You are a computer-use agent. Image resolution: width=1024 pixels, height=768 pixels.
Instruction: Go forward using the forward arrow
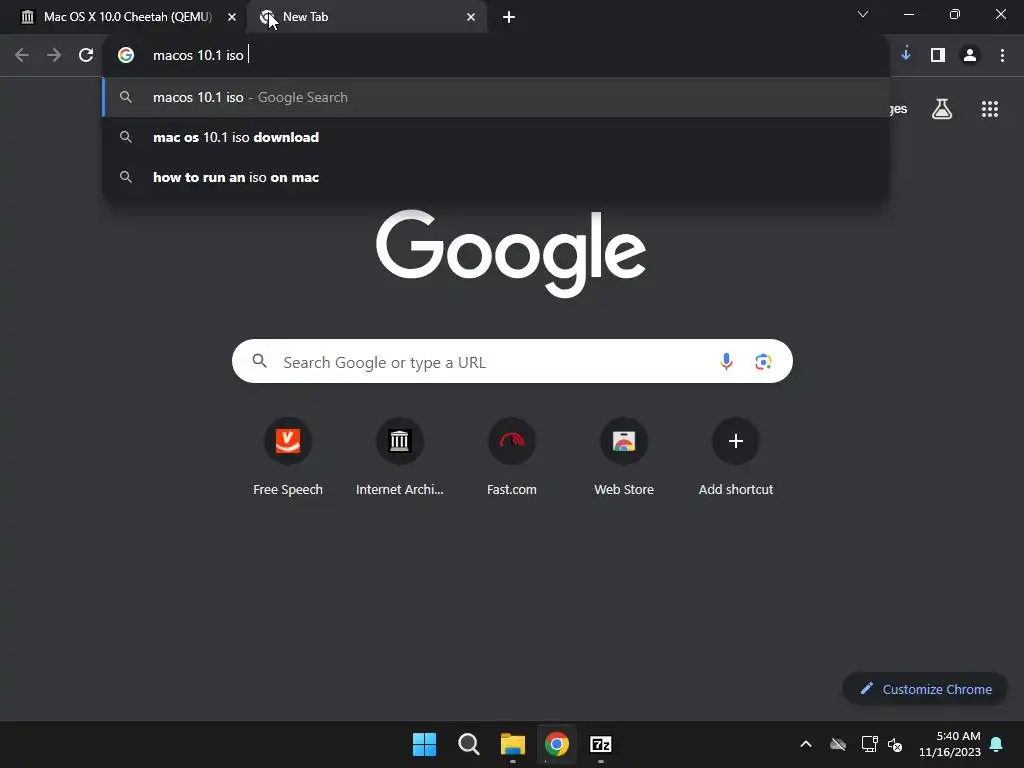[54, 56]
